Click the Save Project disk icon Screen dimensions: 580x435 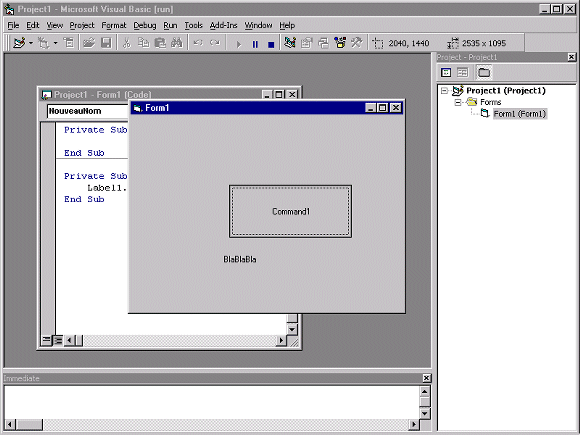pos(106,43)
